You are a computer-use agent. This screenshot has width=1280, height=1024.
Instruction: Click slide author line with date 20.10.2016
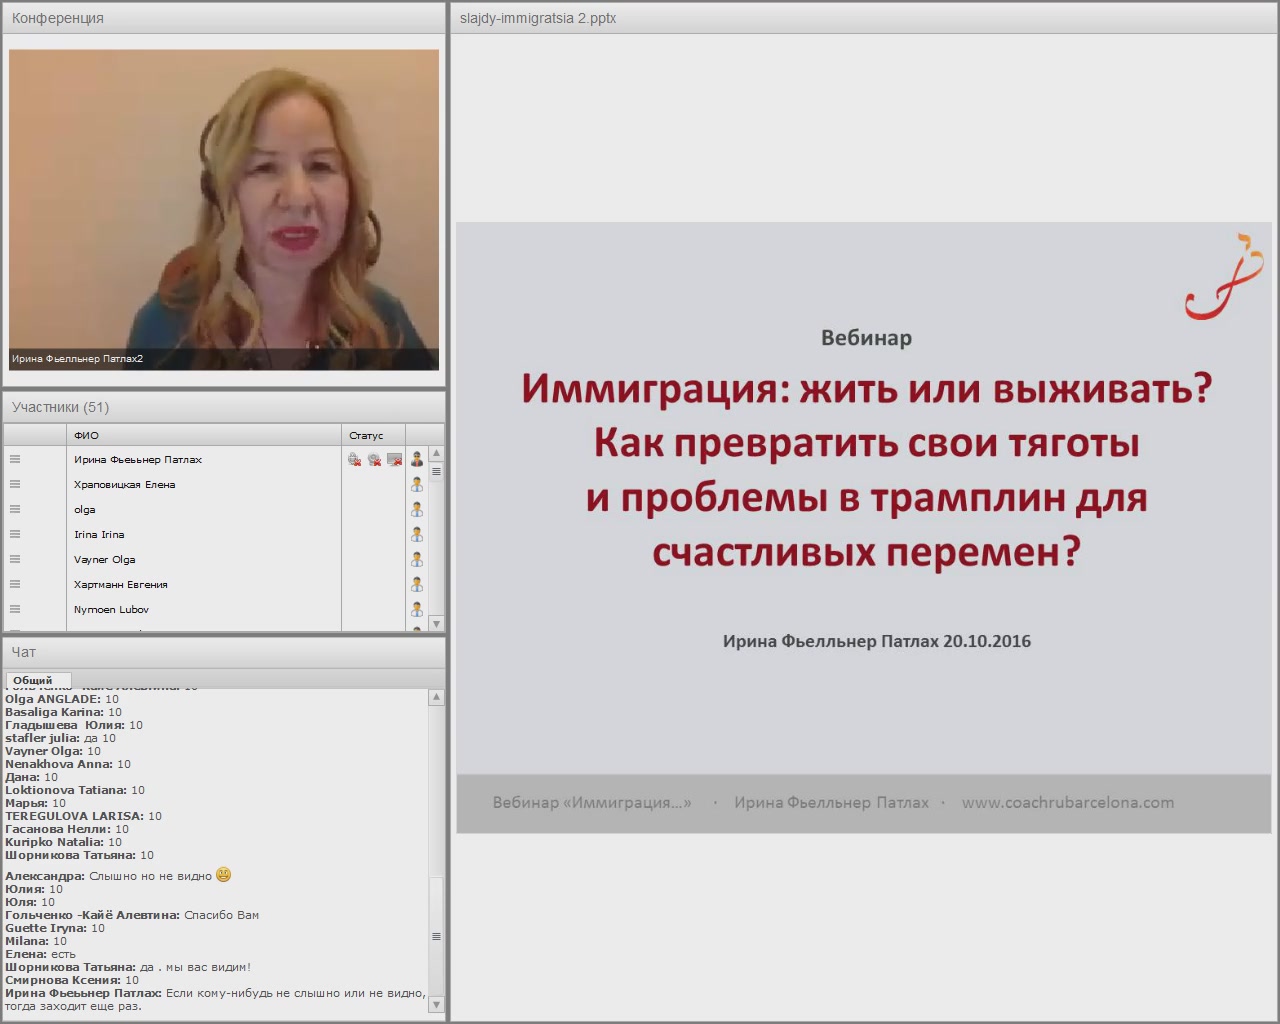pos(877,641)
